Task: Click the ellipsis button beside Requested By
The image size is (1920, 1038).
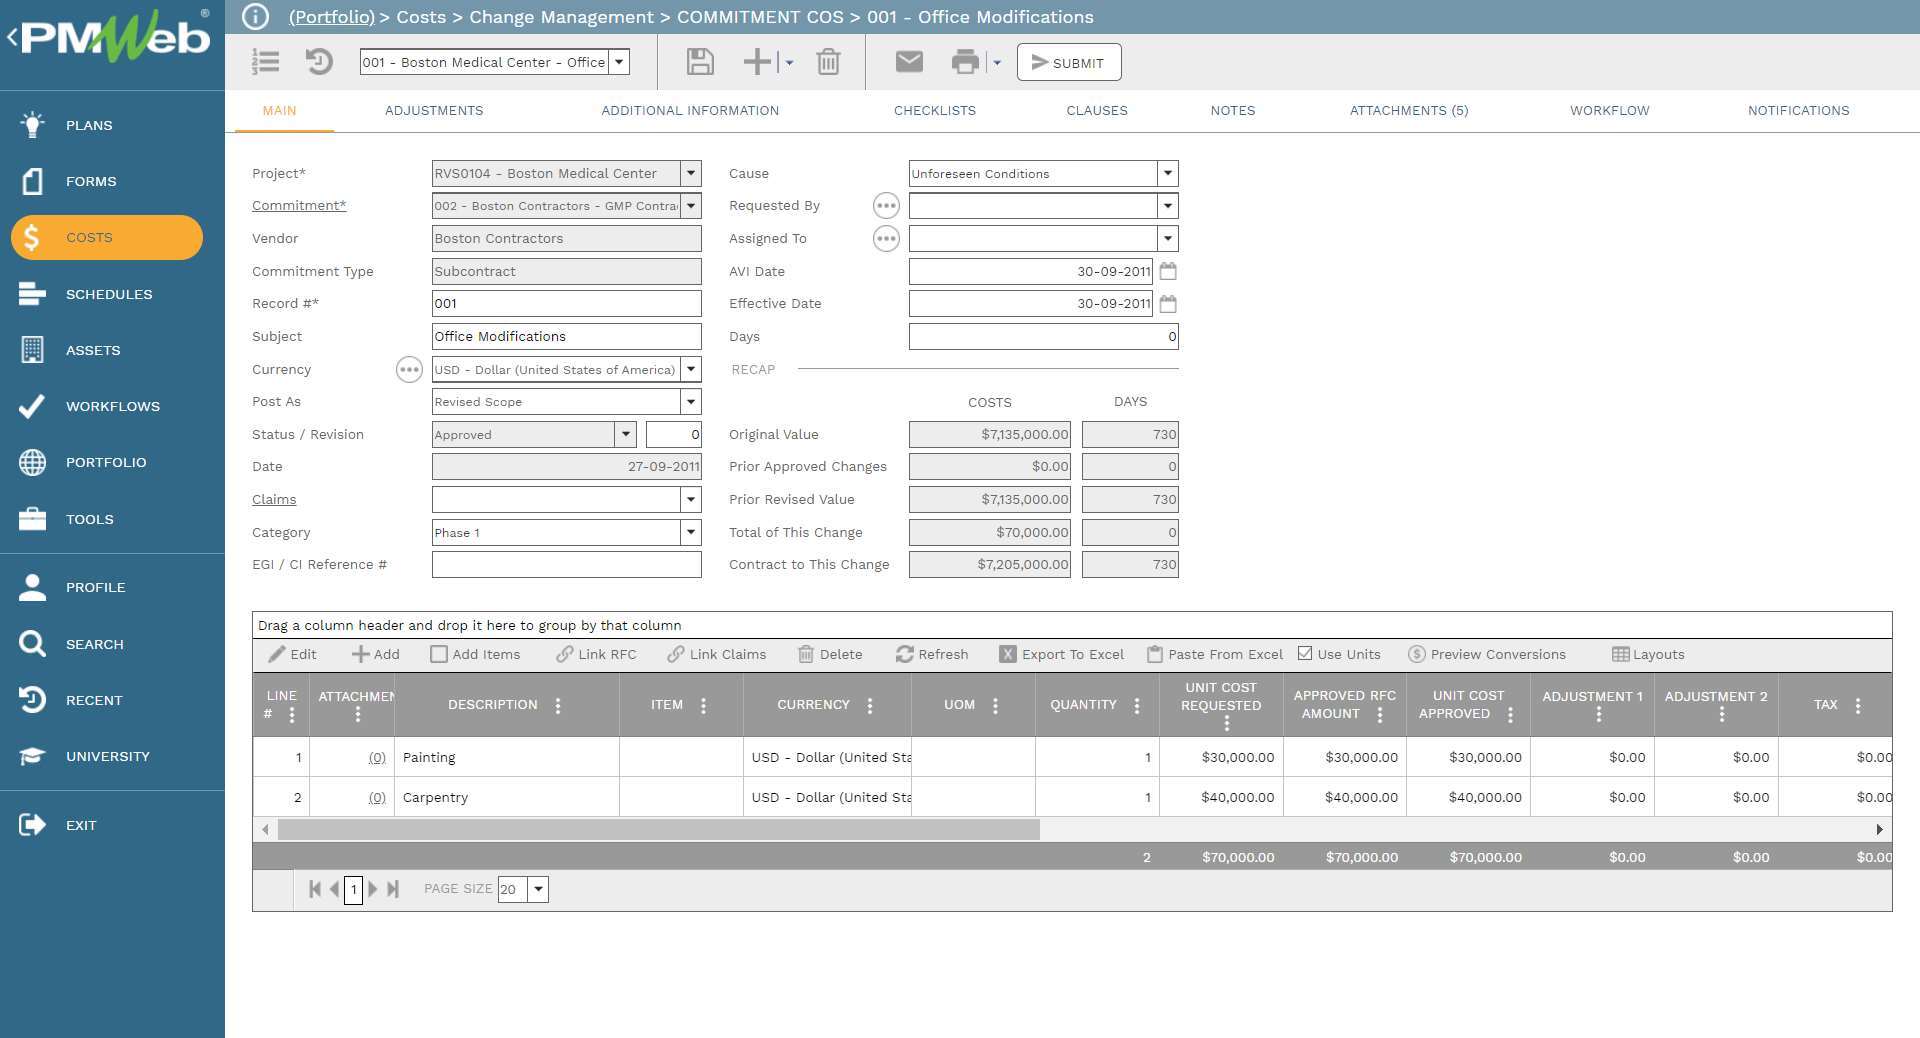Action: tap(886, 206)
